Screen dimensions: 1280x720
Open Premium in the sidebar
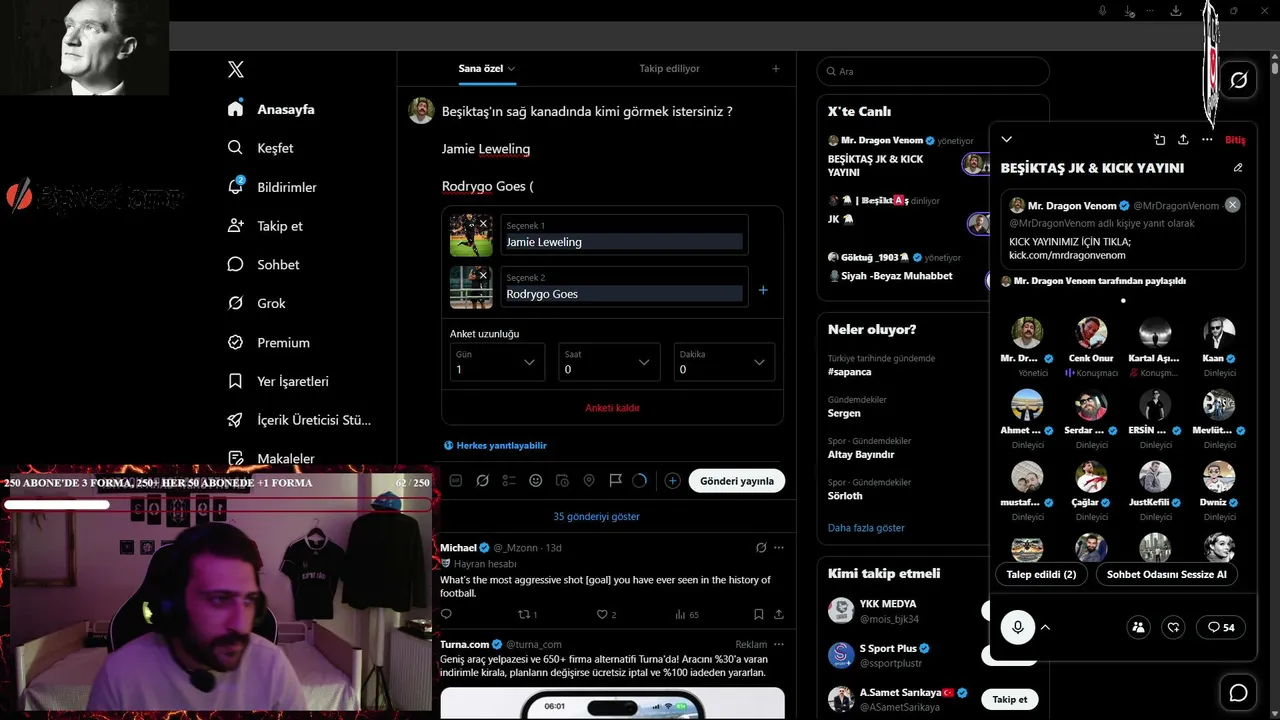point(268,342)
